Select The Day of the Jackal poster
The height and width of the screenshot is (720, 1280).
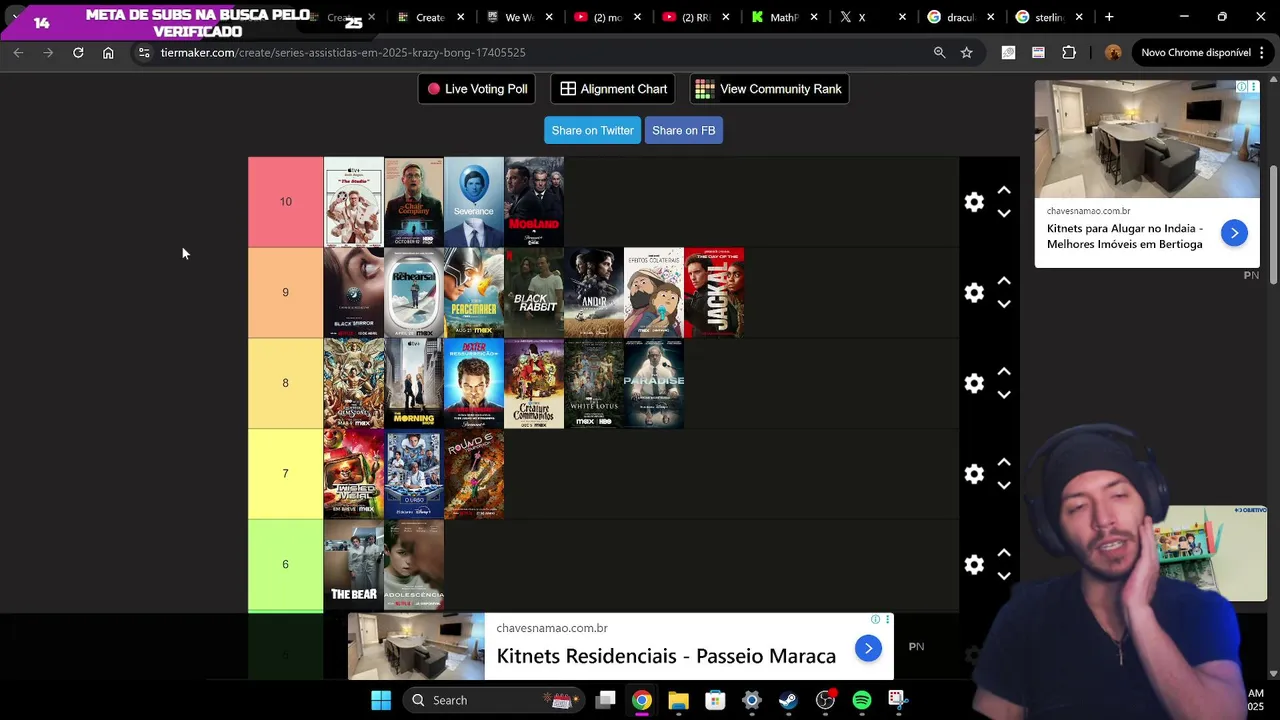714,293
